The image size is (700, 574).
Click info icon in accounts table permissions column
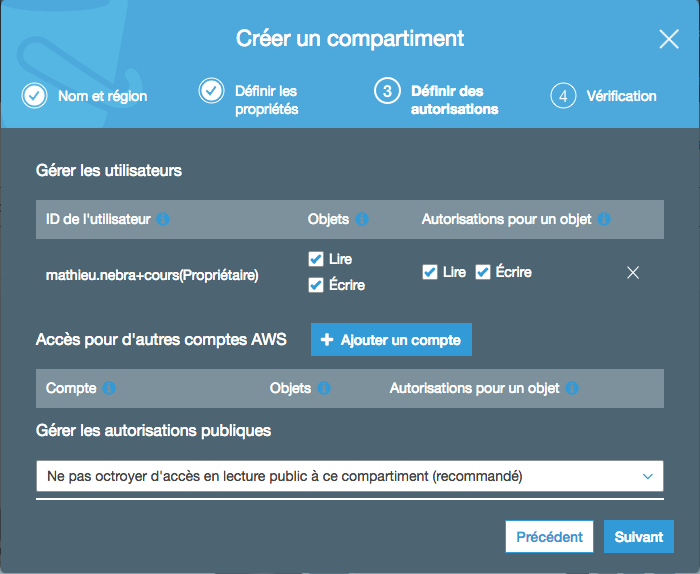coord(572,388)
